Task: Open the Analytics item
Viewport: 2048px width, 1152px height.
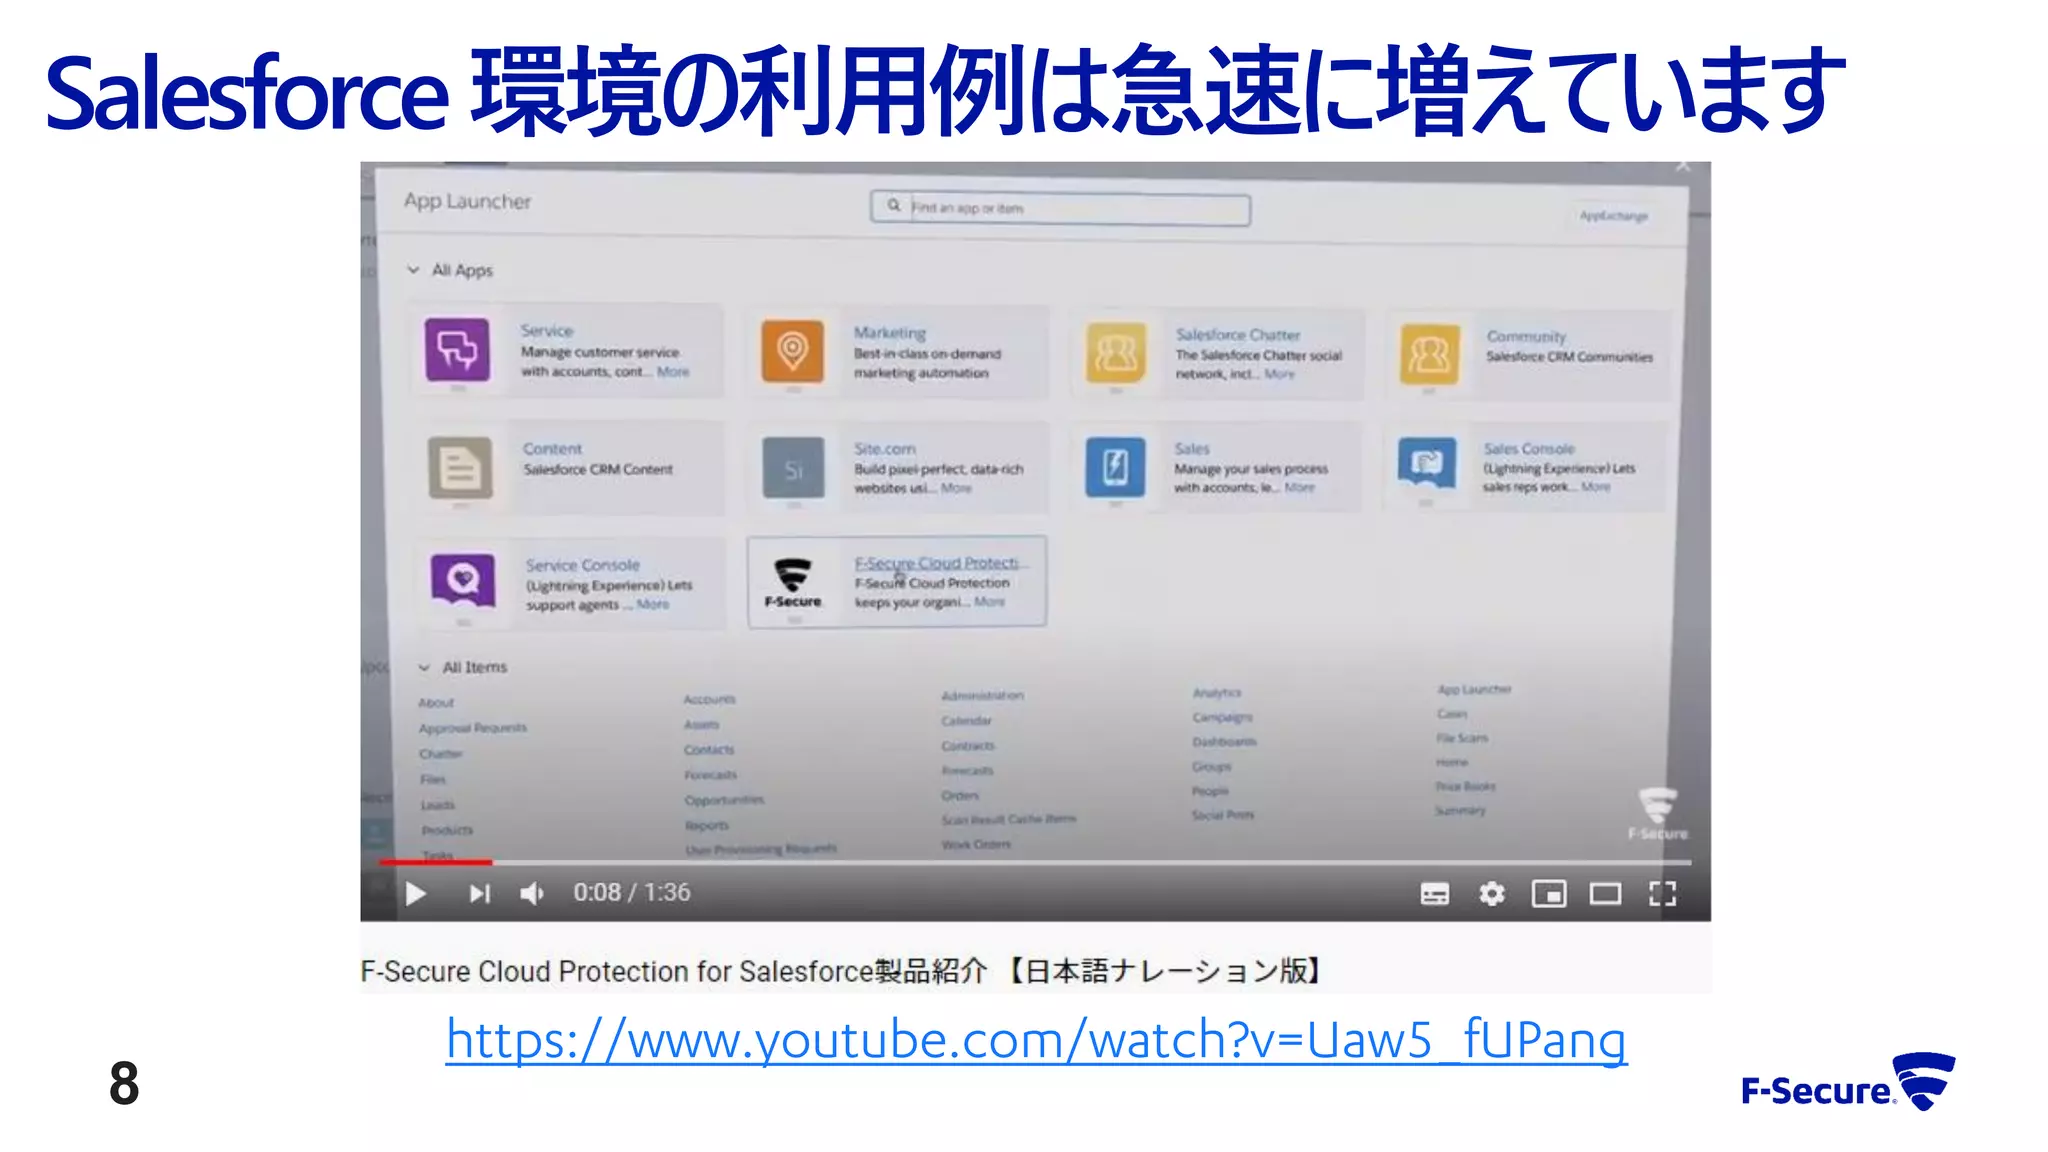Action: point(1217,692)
